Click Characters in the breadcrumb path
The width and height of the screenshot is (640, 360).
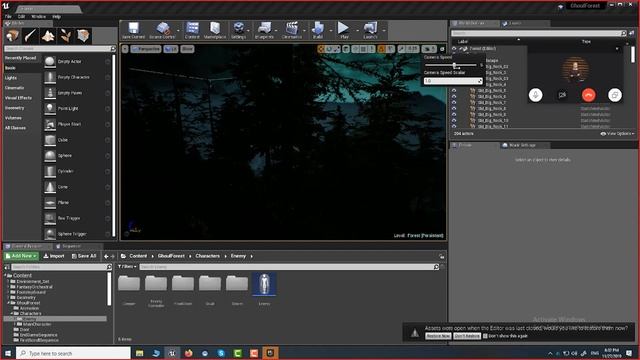coord(207,256)
